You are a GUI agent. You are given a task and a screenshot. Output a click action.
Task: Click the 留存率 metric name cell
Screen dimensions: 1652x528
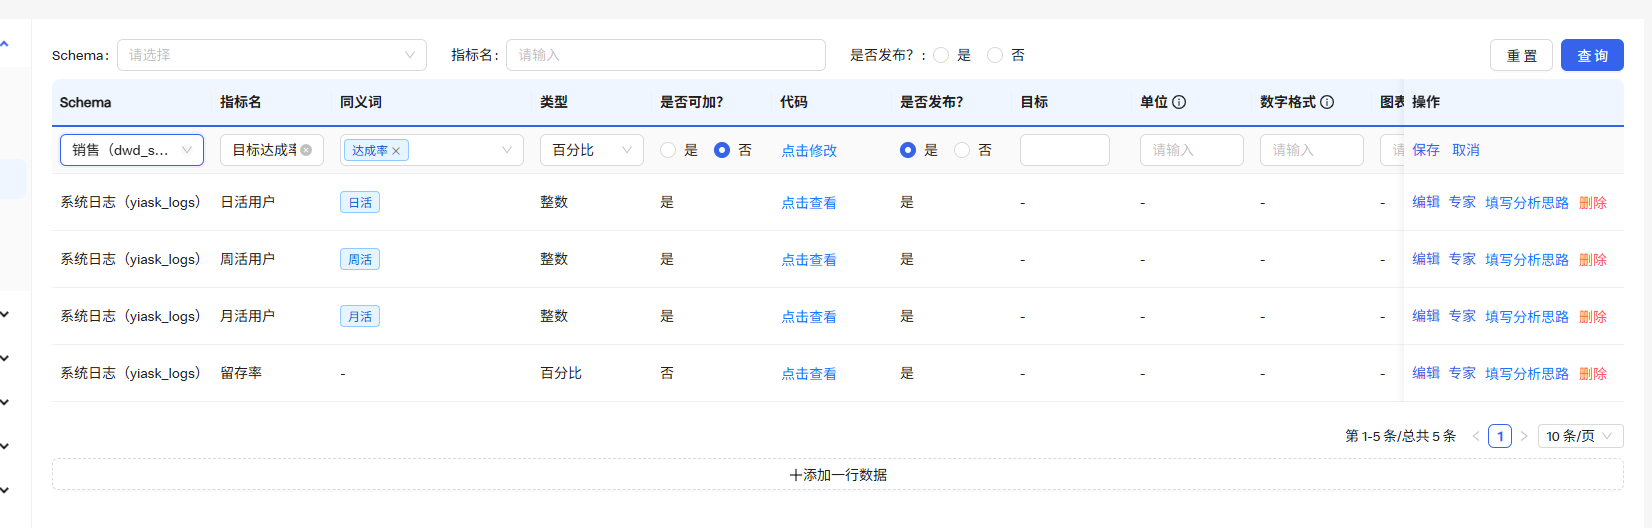point(241,373)
